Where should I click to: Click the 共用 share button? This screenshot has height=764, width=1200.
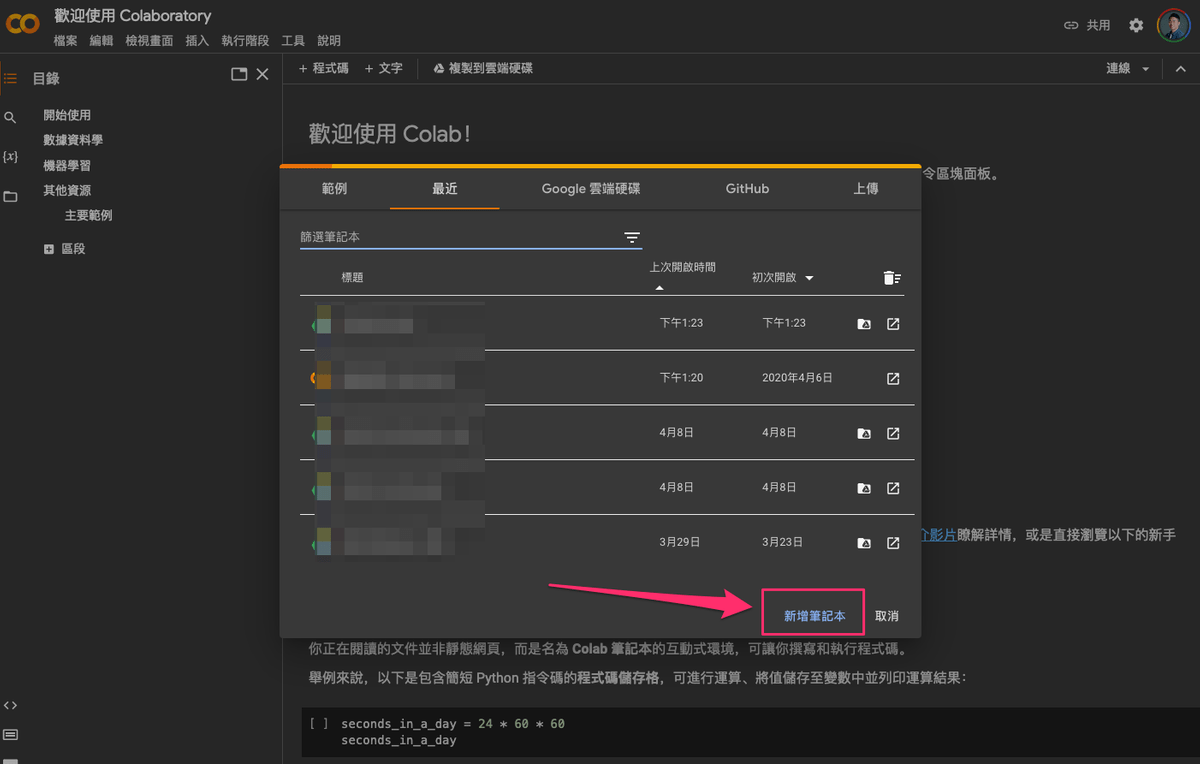1087,25
